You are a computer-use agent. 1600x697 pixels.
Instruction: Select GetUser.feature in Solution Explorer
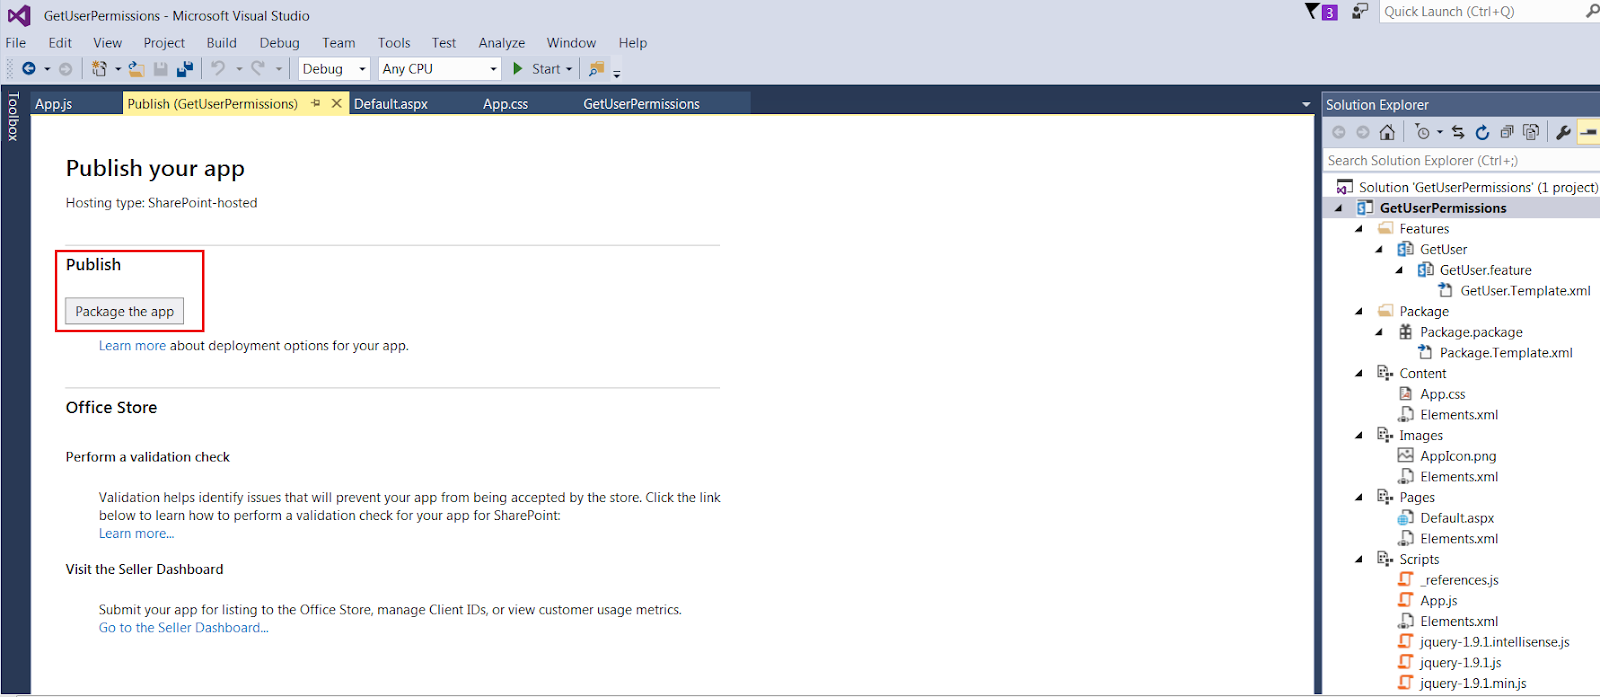(x=1486, y=270)
